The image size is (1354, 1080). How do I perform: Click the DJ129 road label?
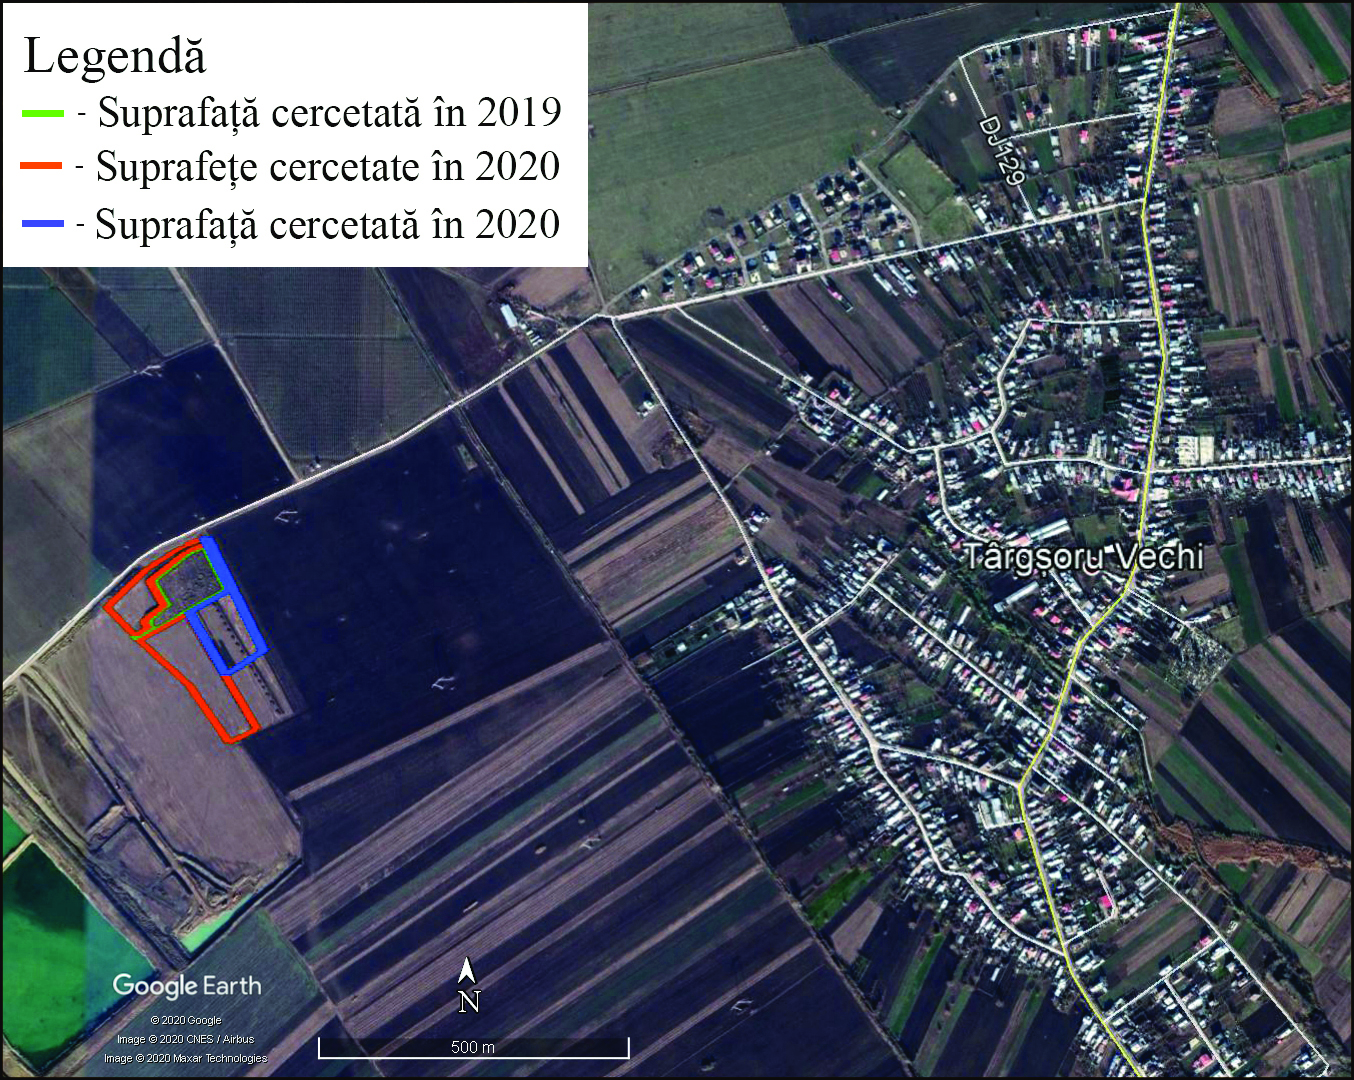coord(1003,150)
